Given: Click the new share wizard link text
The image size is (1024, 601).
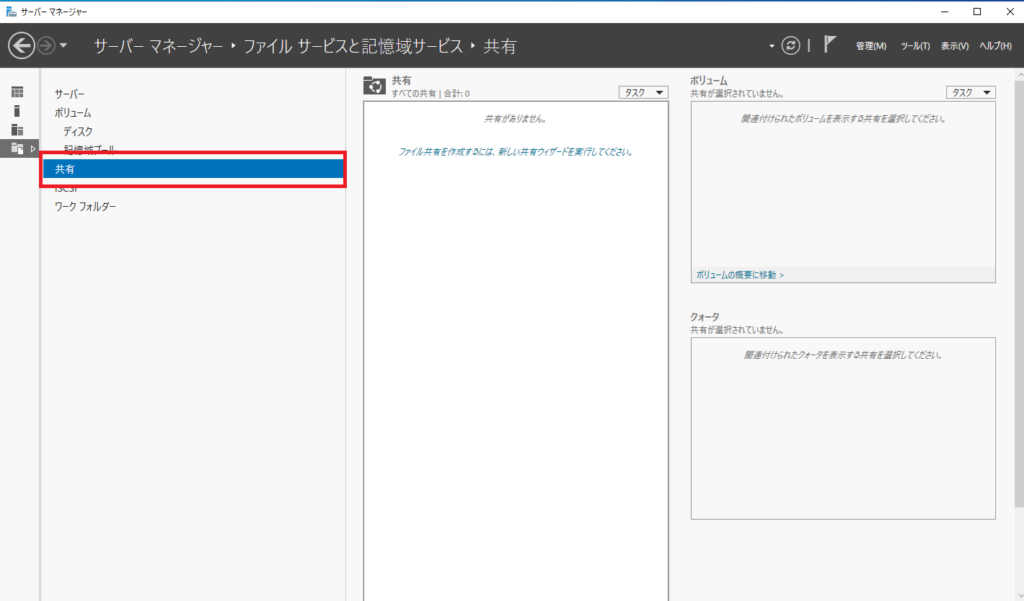Looking at the screenshot, I should [515, 152].
